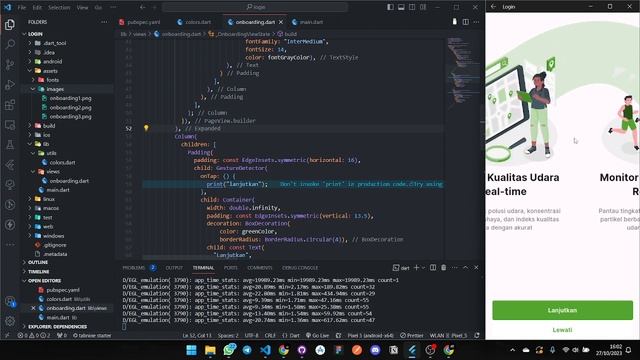The width and height of the screenshot is (640, 360).
Task: Open the Selection menu
Action: click(59, 7)
